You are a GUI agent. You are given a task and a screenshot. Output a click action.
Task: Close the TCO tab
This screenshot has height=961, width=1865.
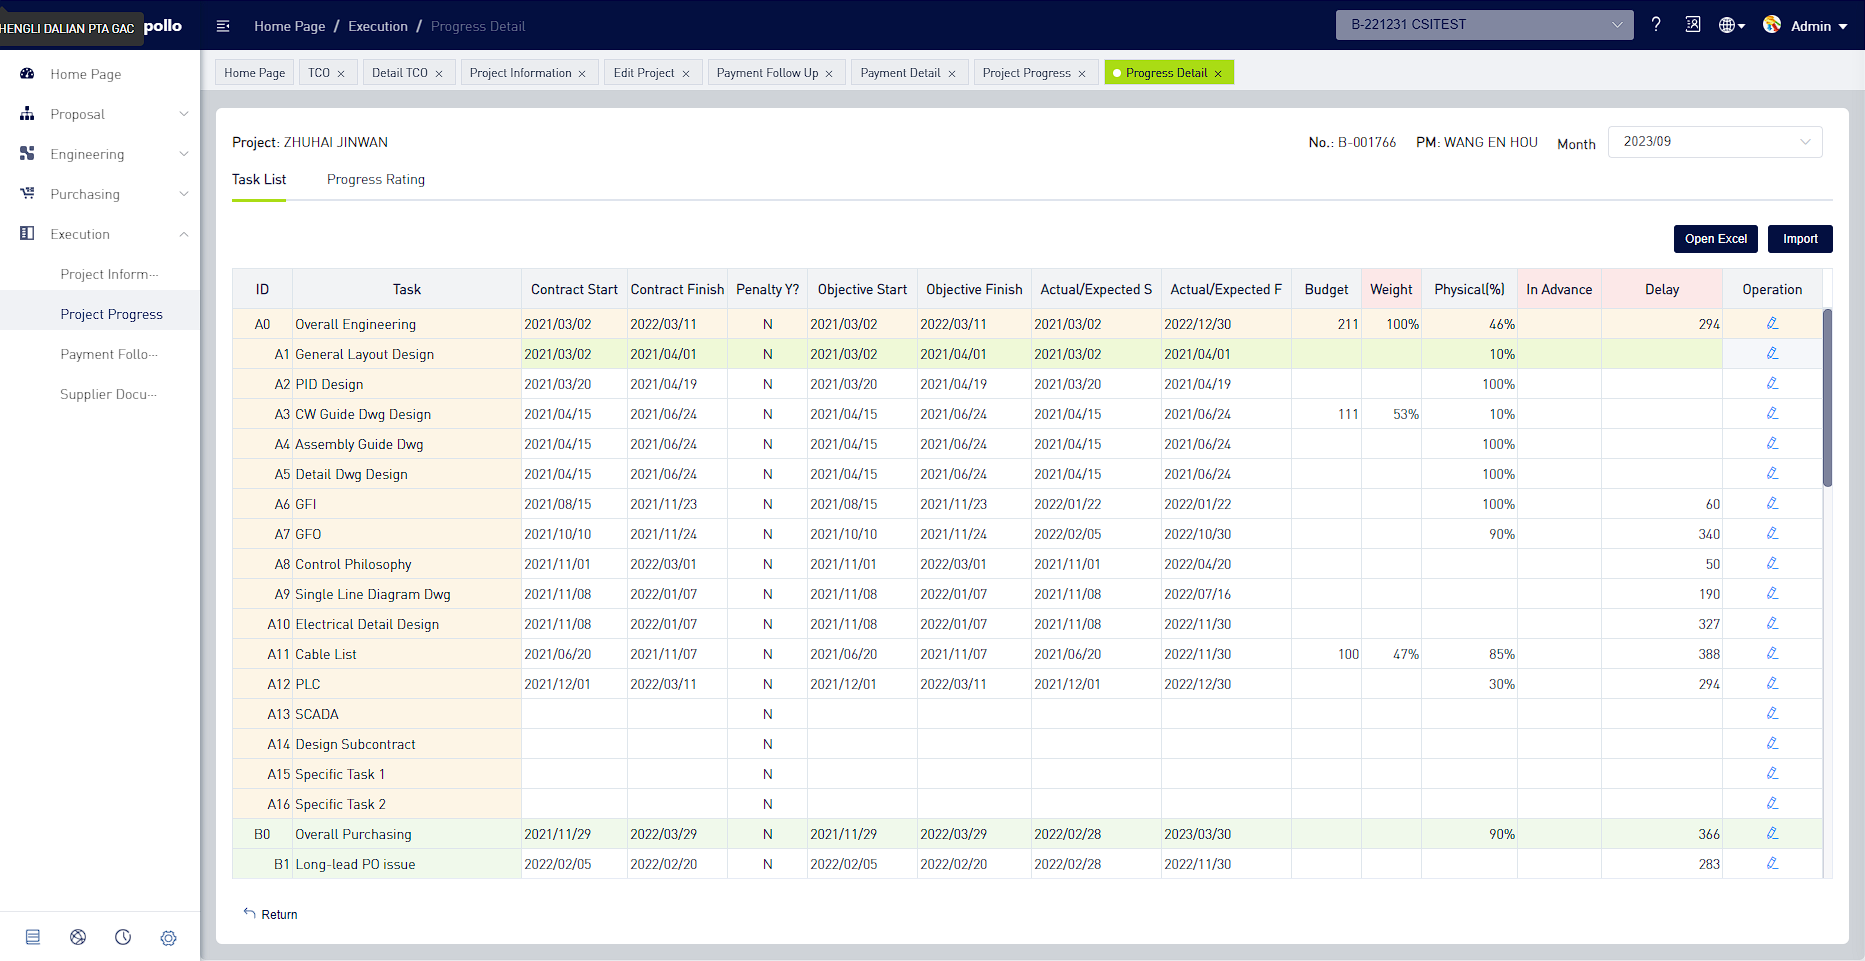341,74
